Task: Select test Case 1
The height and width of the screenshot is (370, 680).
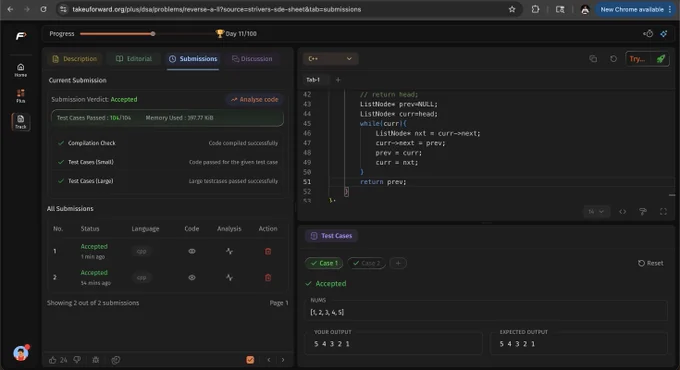Action: click(324, 263)
